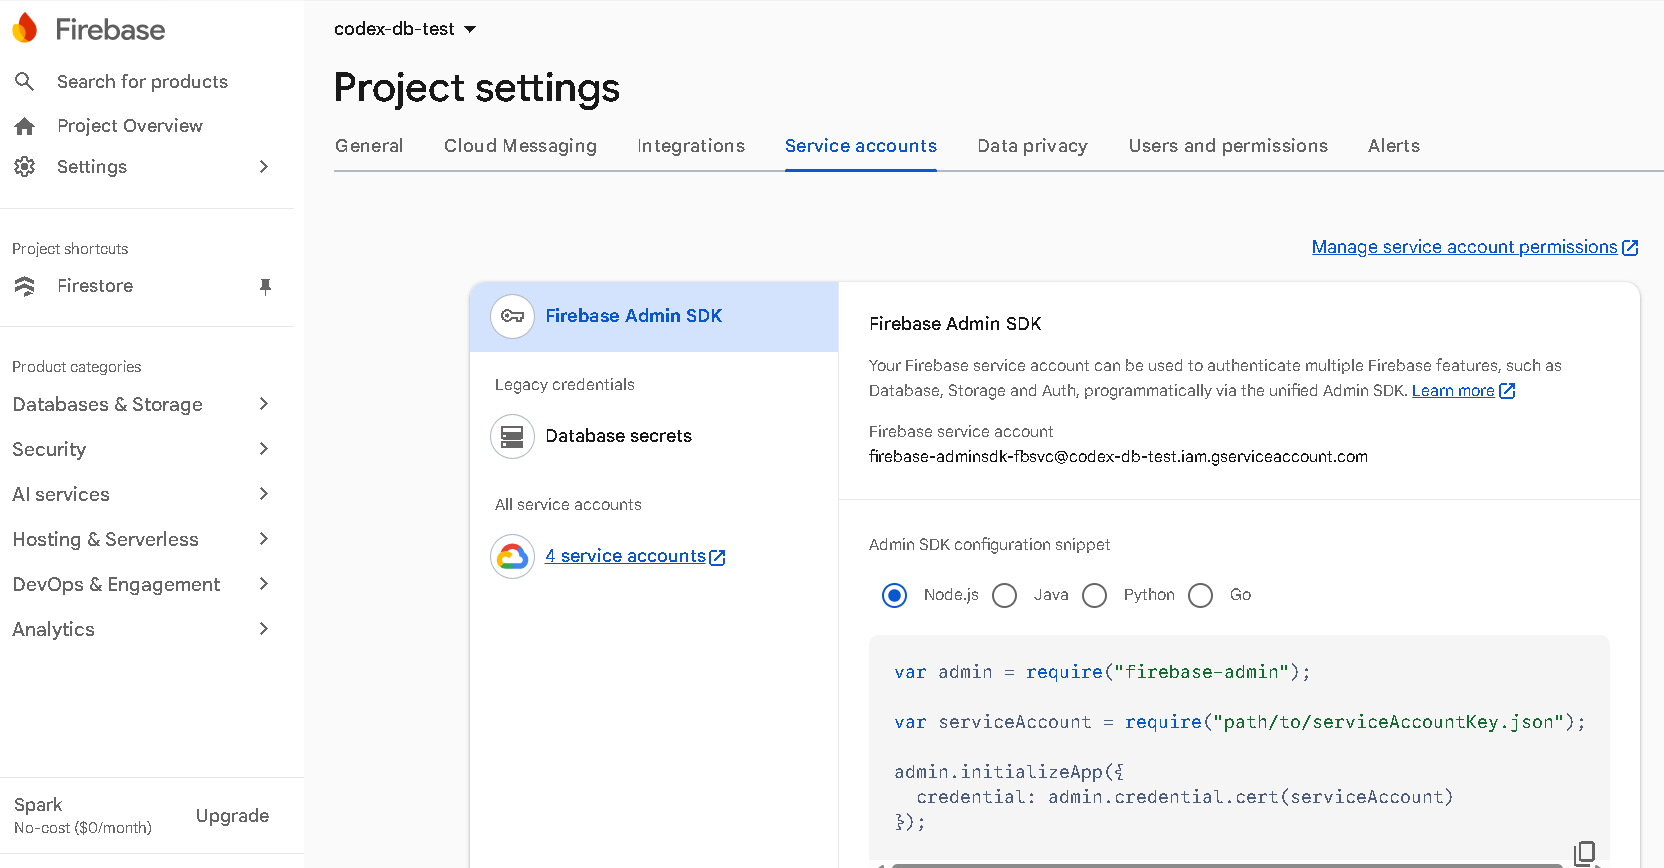This screenshot has height=868, width=1664.
Task: Click the Learn more link
Action: pos(1453,391)
